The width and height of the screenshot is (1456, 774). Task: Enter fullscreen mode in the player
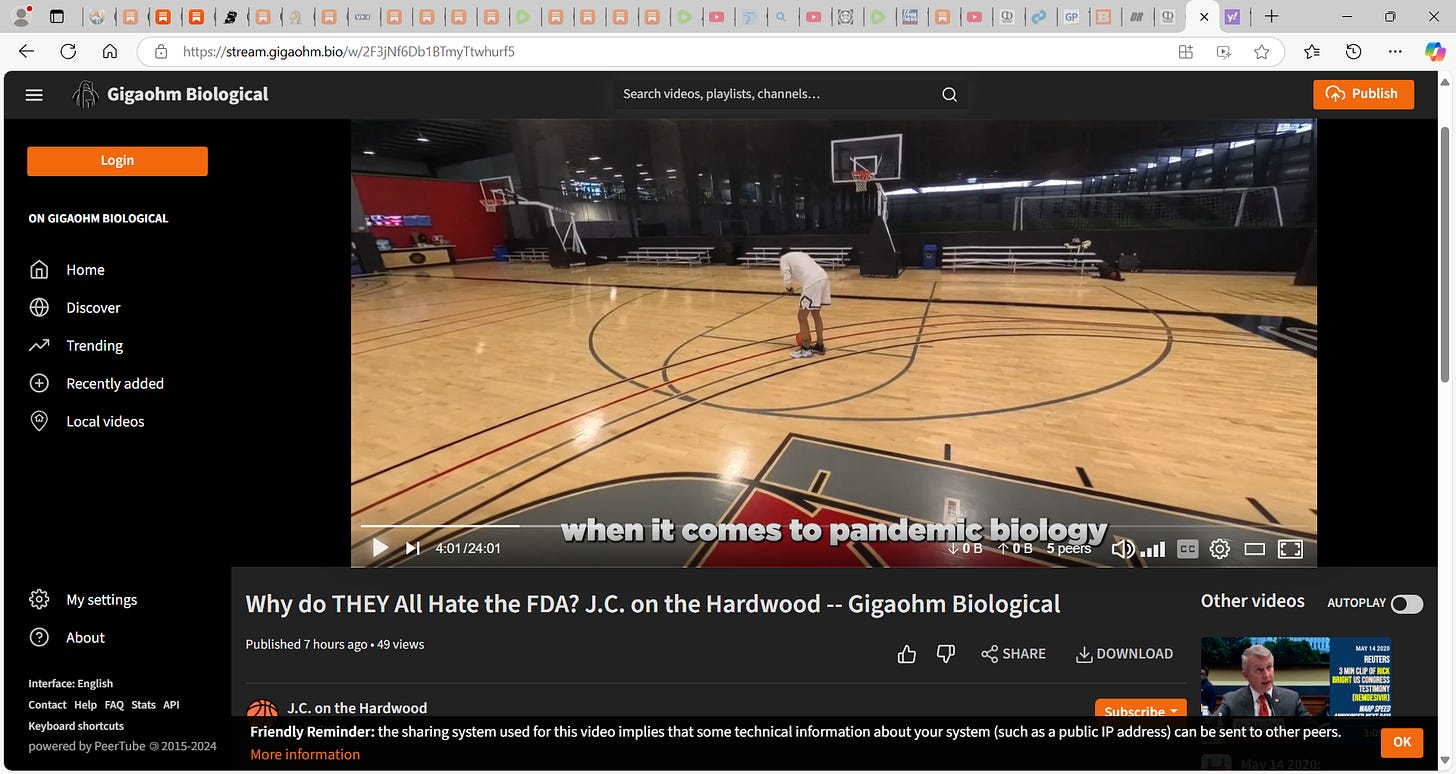tap(1290, 549)
